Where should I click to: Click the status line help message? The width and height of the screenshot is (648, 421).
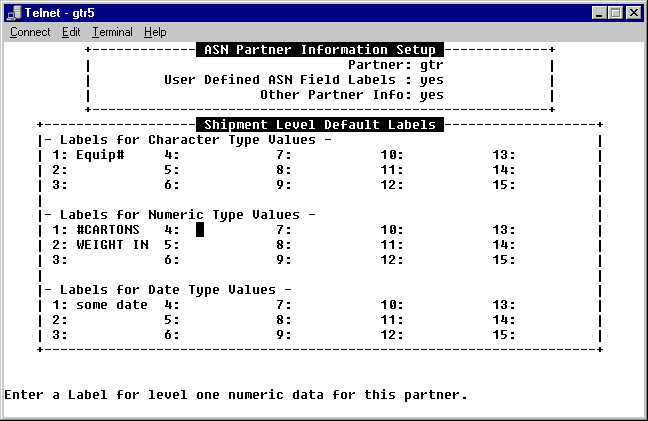tap(236, 395)
